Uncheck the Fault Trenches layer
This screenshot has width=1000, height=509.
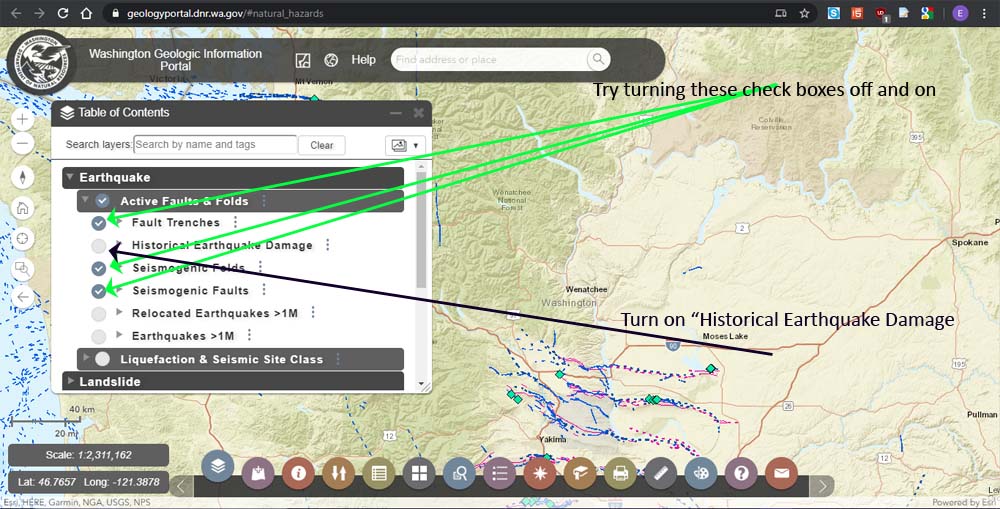click(98, 223)
